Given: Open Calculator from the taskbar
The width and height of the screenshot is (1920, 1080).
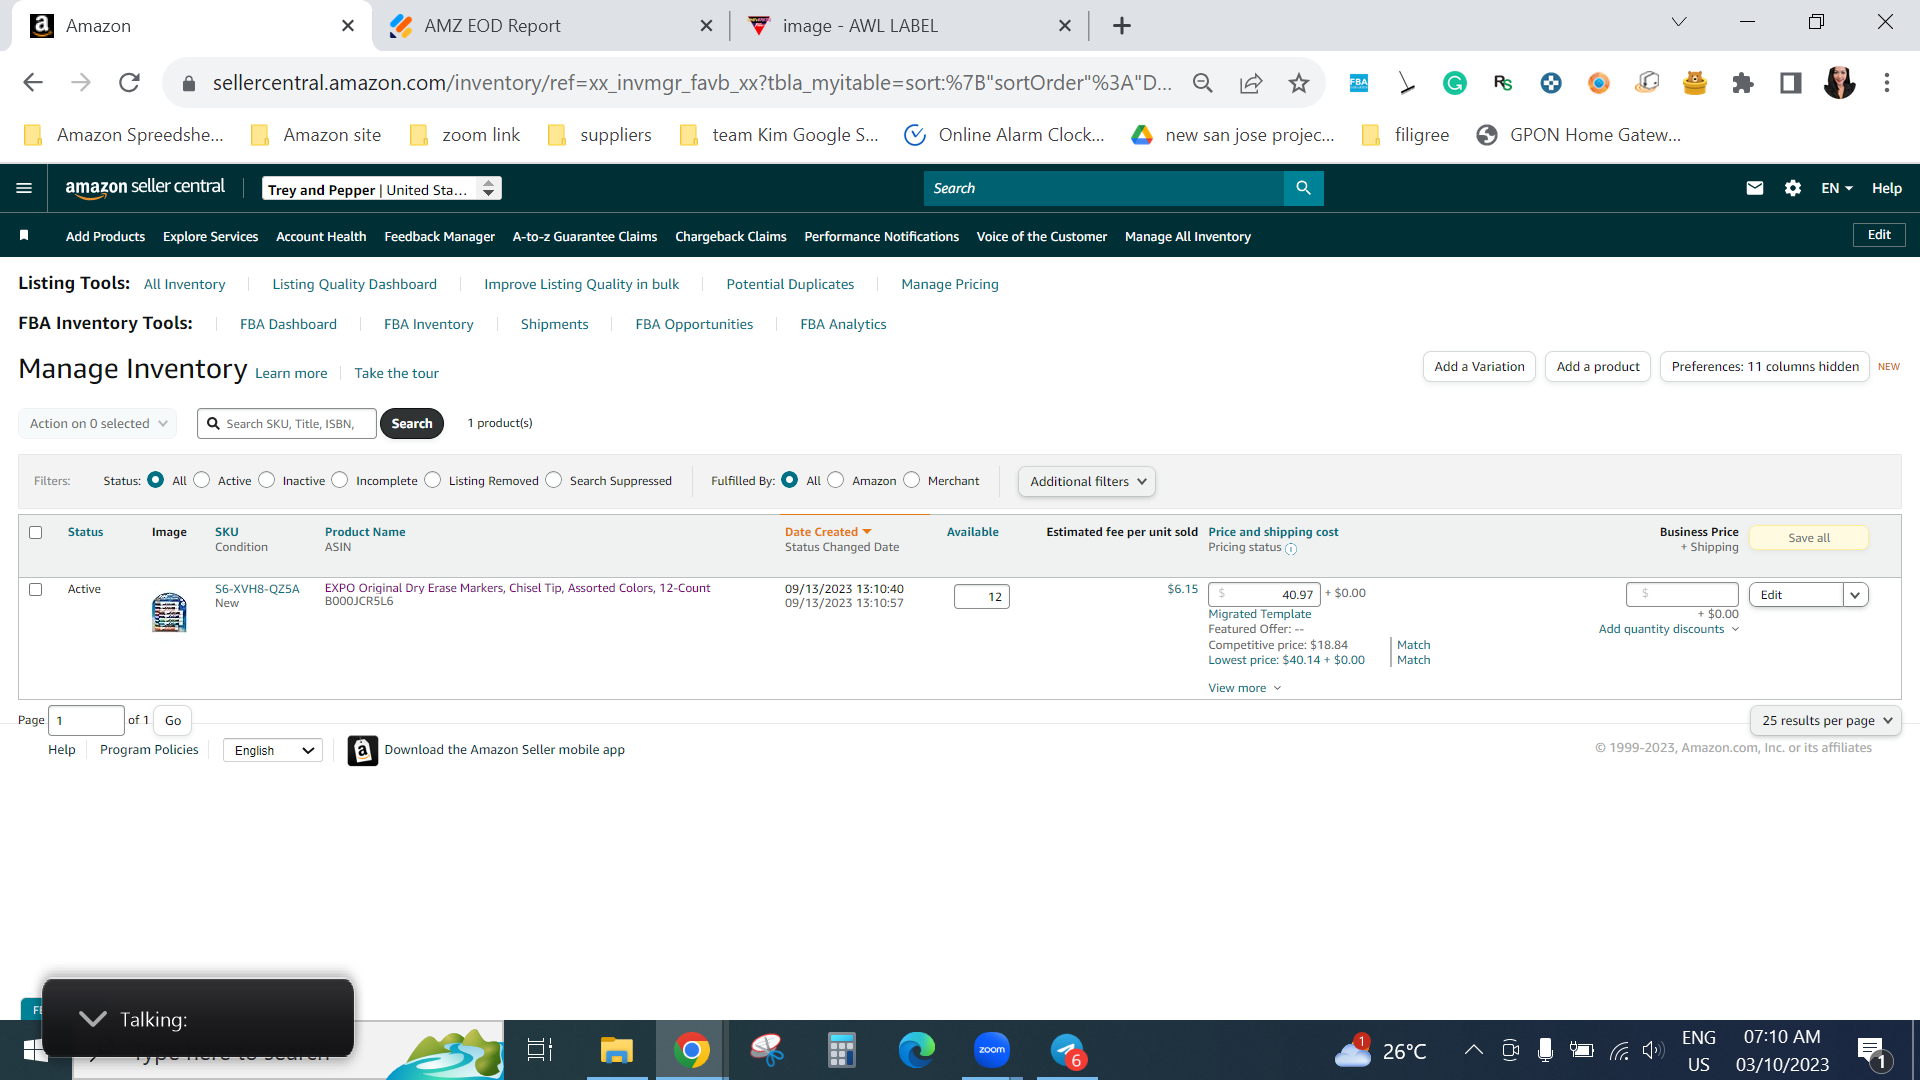Looking at the screenshot, I should 842,1050.
